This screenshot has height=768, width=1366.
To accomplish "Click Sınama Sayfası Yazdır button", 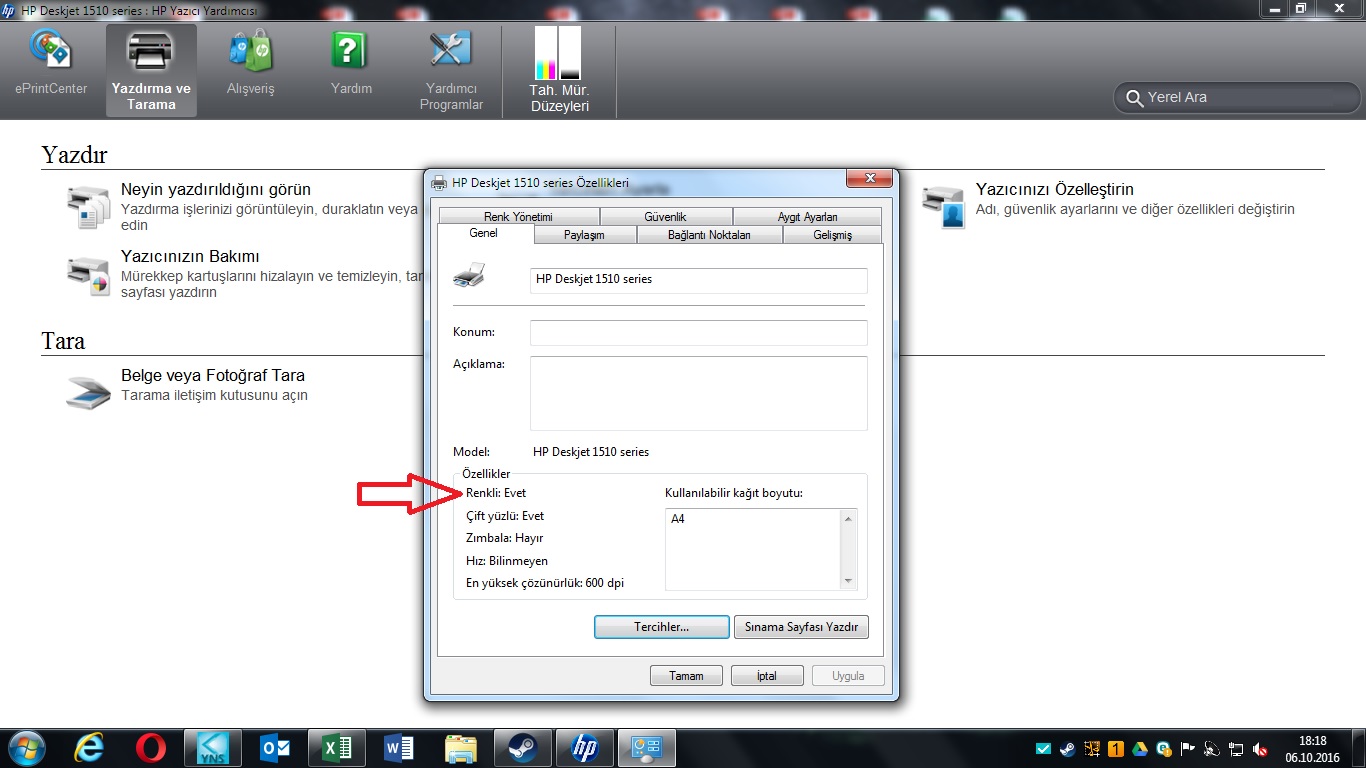I will tap(801, 627).
